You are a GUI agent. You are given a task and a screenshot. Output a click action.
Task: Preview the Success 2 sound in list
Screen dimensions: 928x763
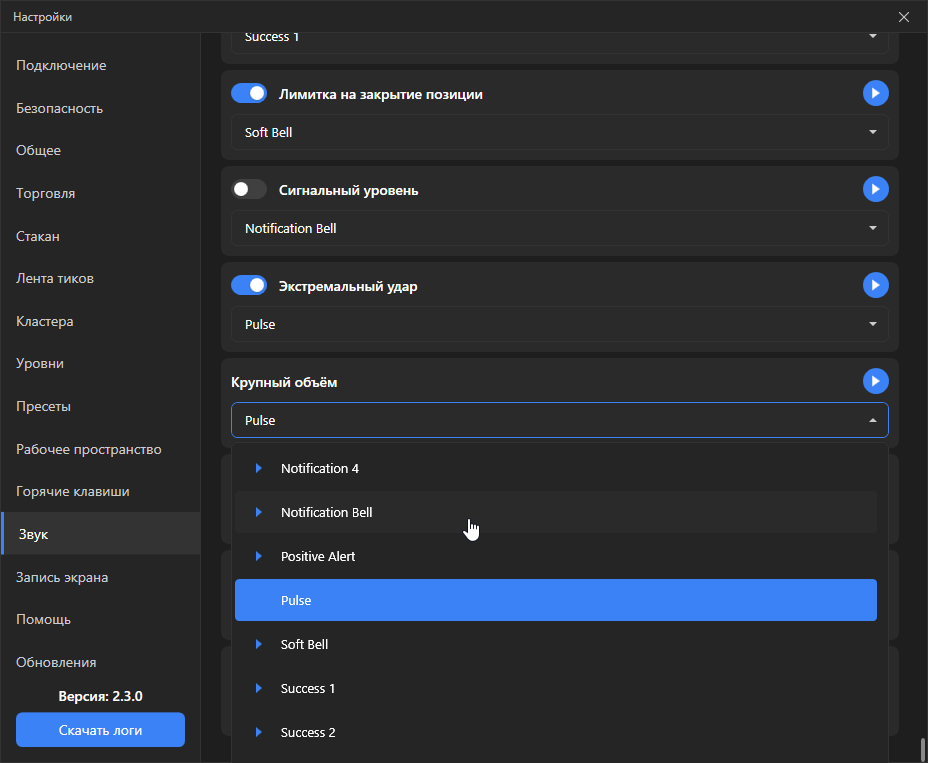pos(259,732)
